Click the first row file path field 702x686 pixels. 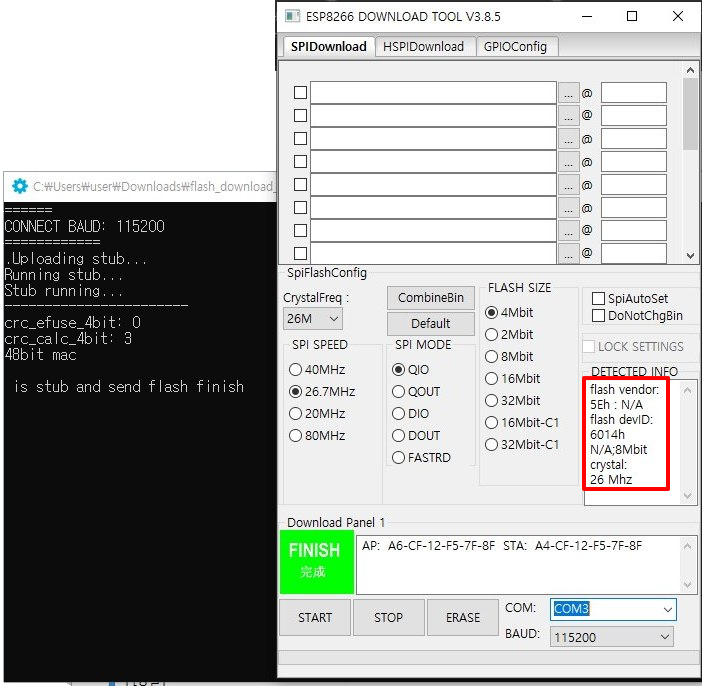pos(433,93)
